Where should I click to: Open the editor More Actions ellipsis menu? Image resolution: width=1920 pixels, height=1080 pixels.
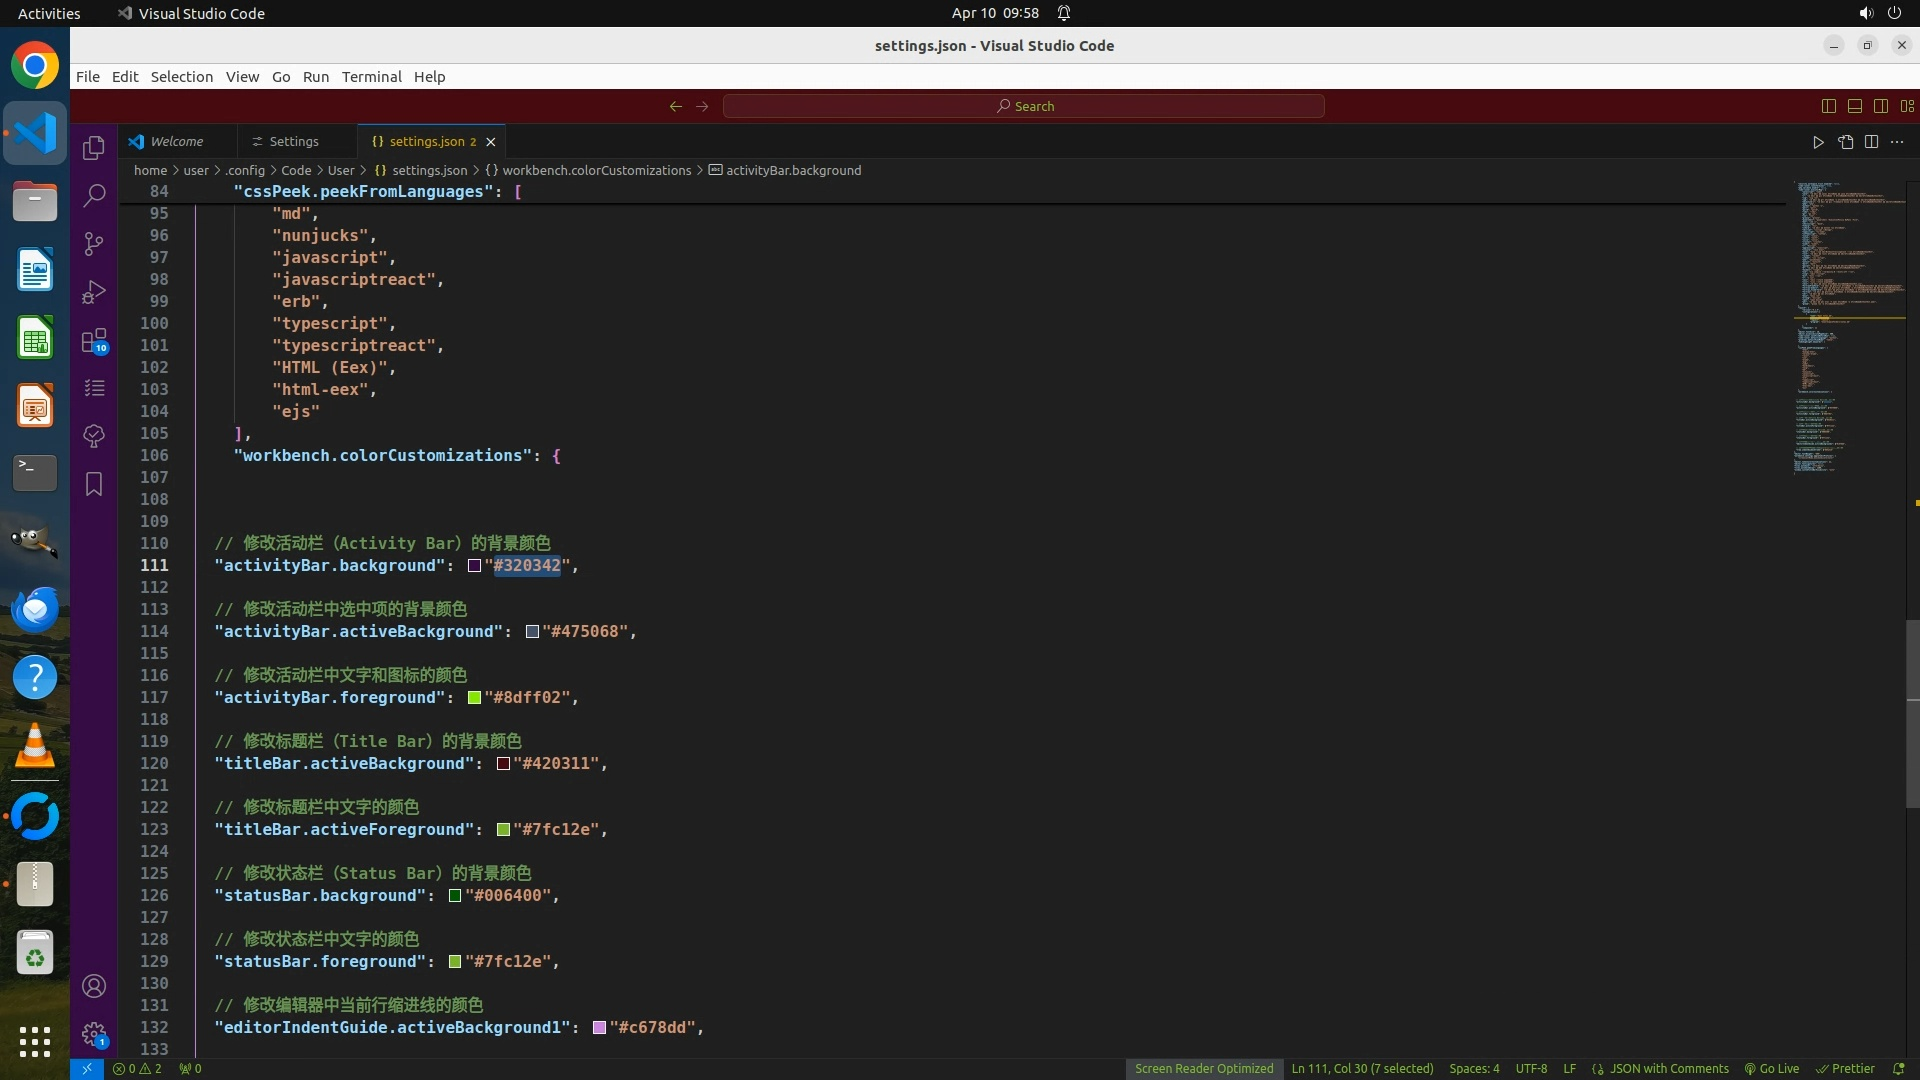pos(1897,142)
